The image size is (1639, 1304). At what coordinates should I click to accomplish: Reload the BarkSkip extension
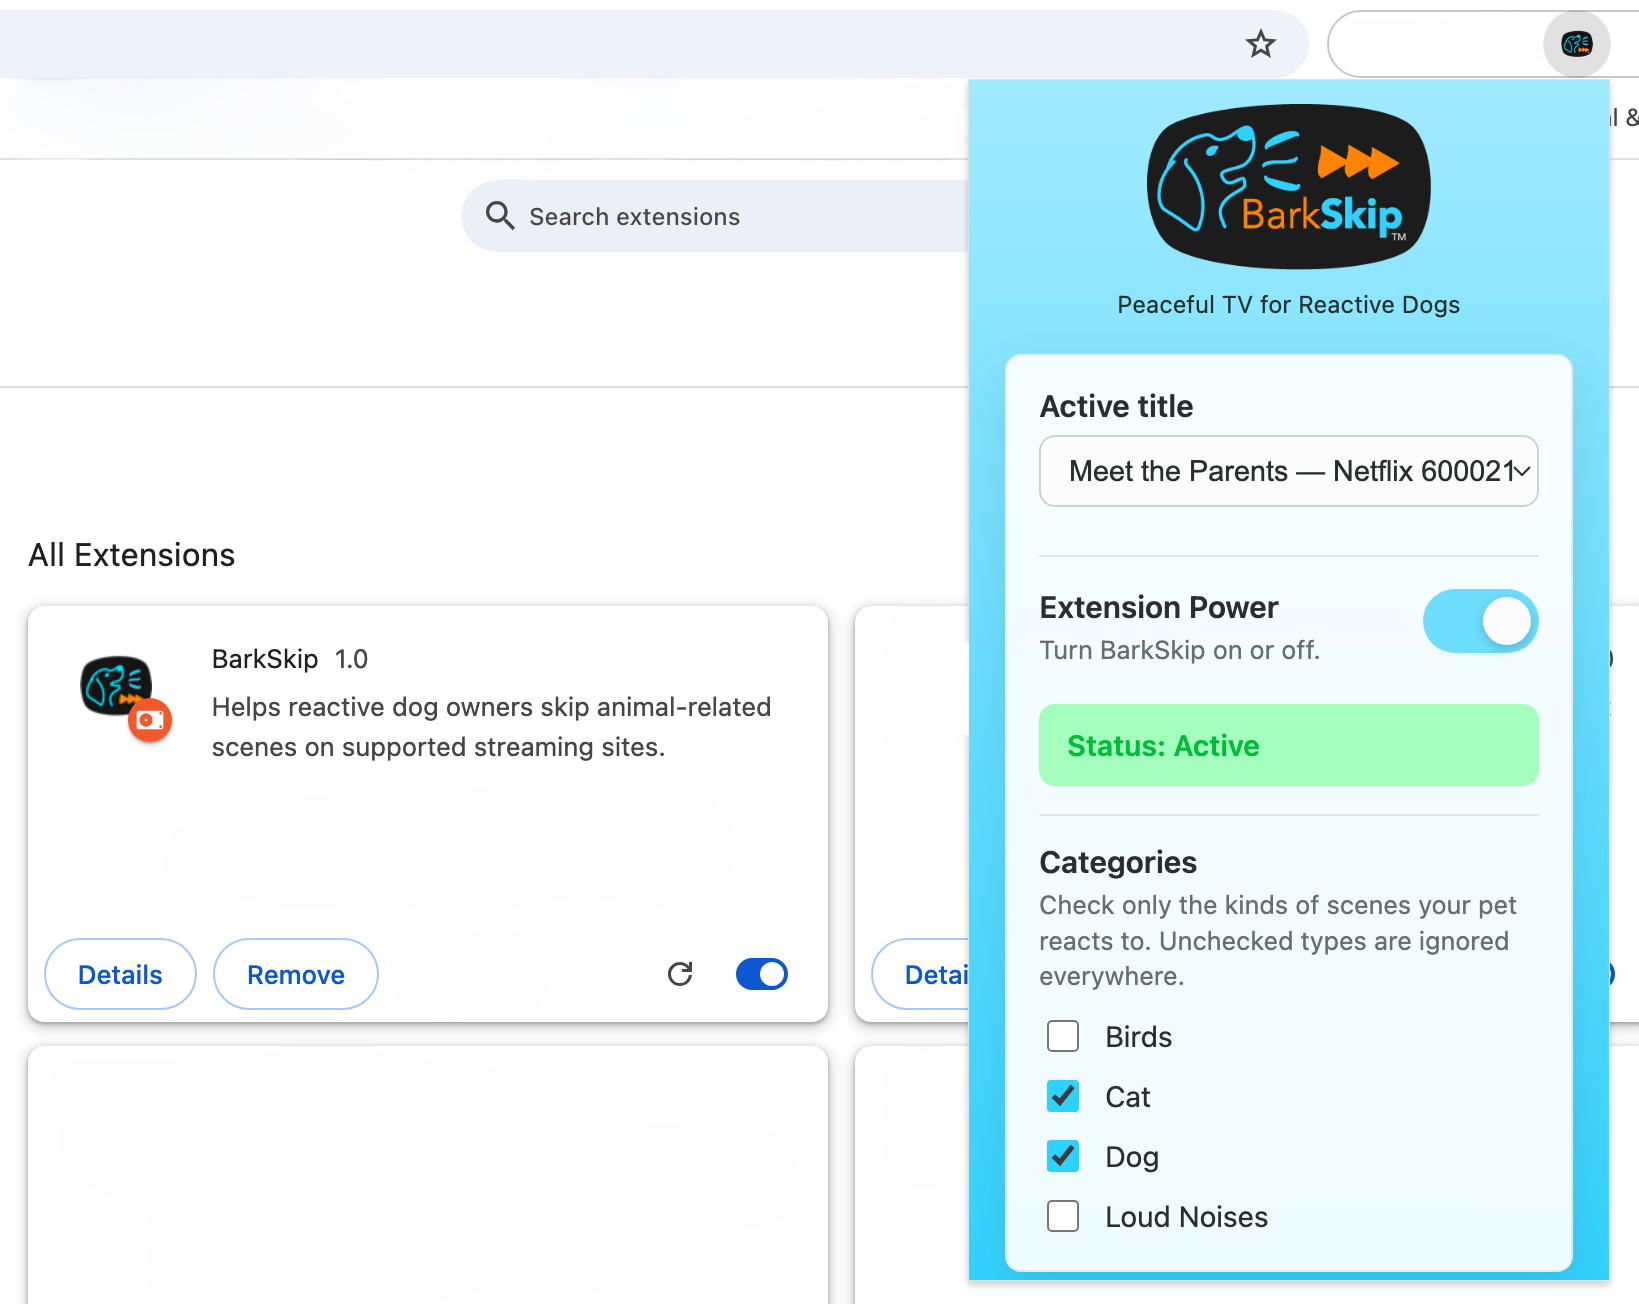(x=680, y=974)
